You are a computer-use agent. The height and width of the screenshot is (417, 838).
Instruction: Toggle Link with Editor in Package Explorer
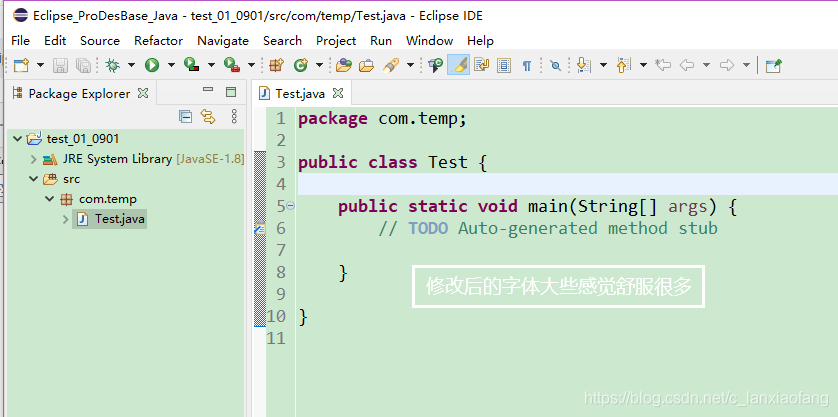coord(208,116)
